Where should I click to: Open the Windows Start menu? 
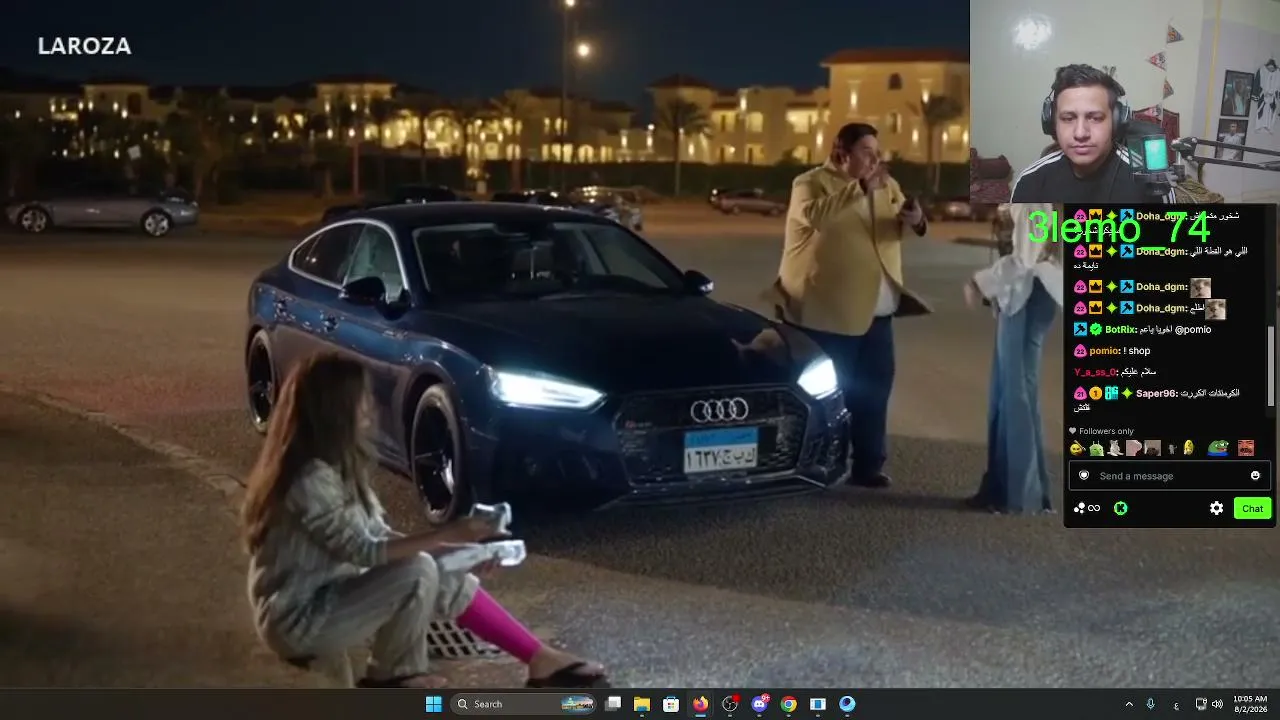pyautogui.click(x=433, y=704)
